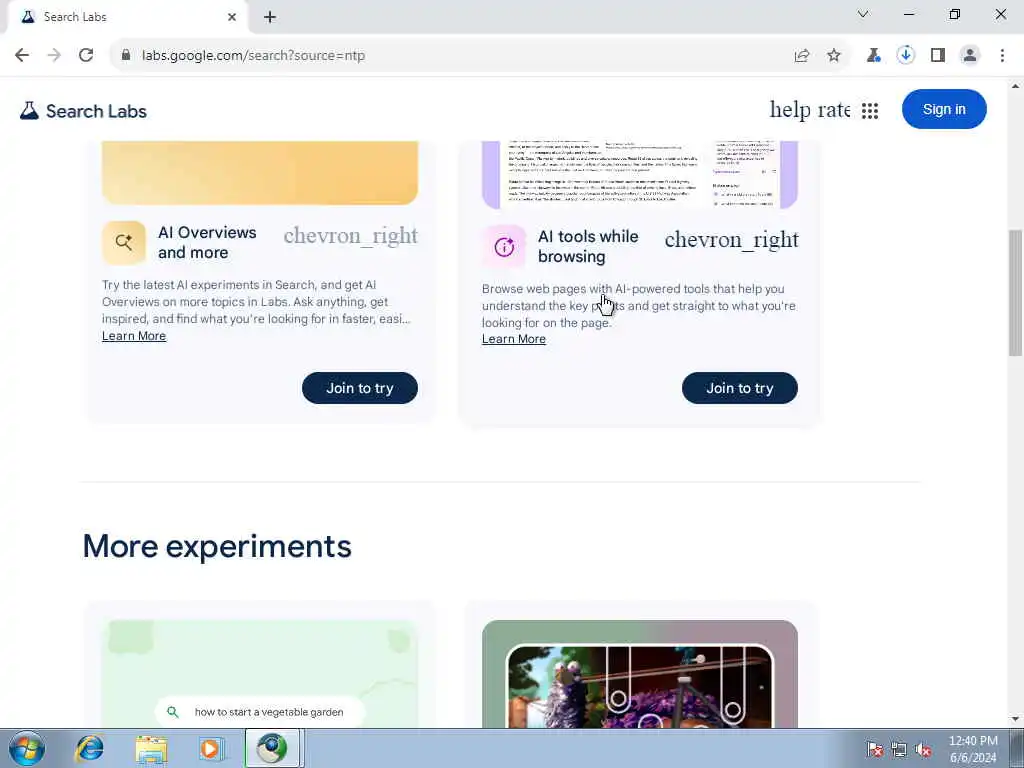Screen dimensions: 1024x768
Task: Bookmark this tab with star
Action: pos(834,56)
